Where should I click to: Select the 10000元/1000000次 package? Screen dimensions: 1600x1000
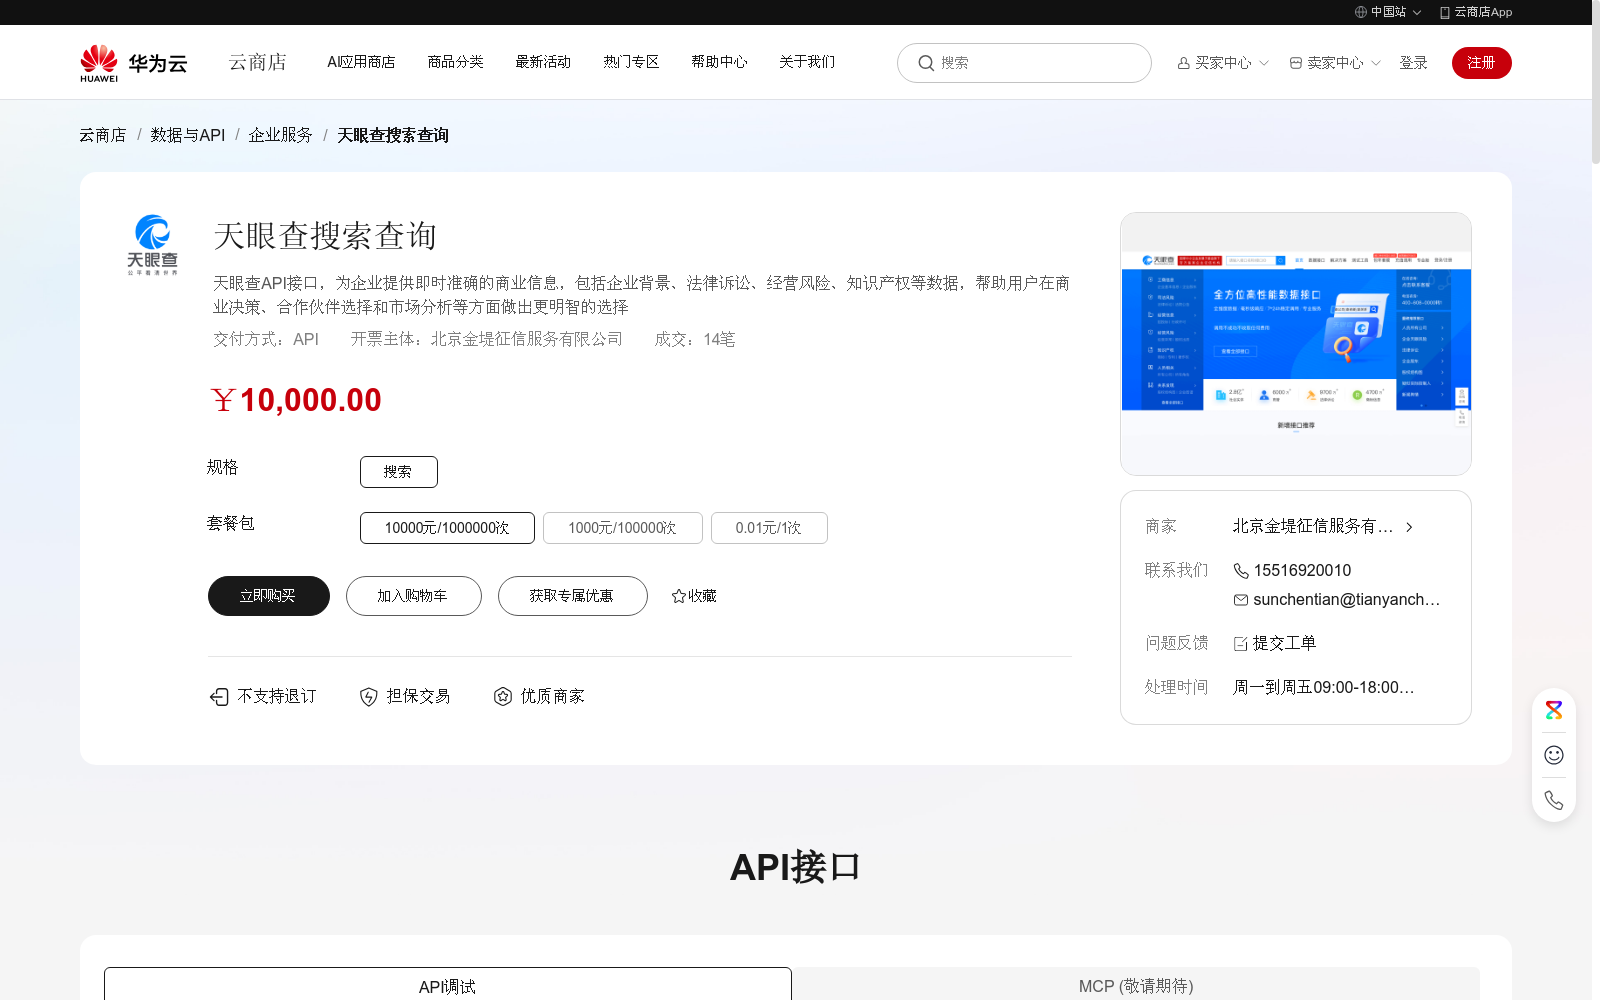(x=447, y=528)
